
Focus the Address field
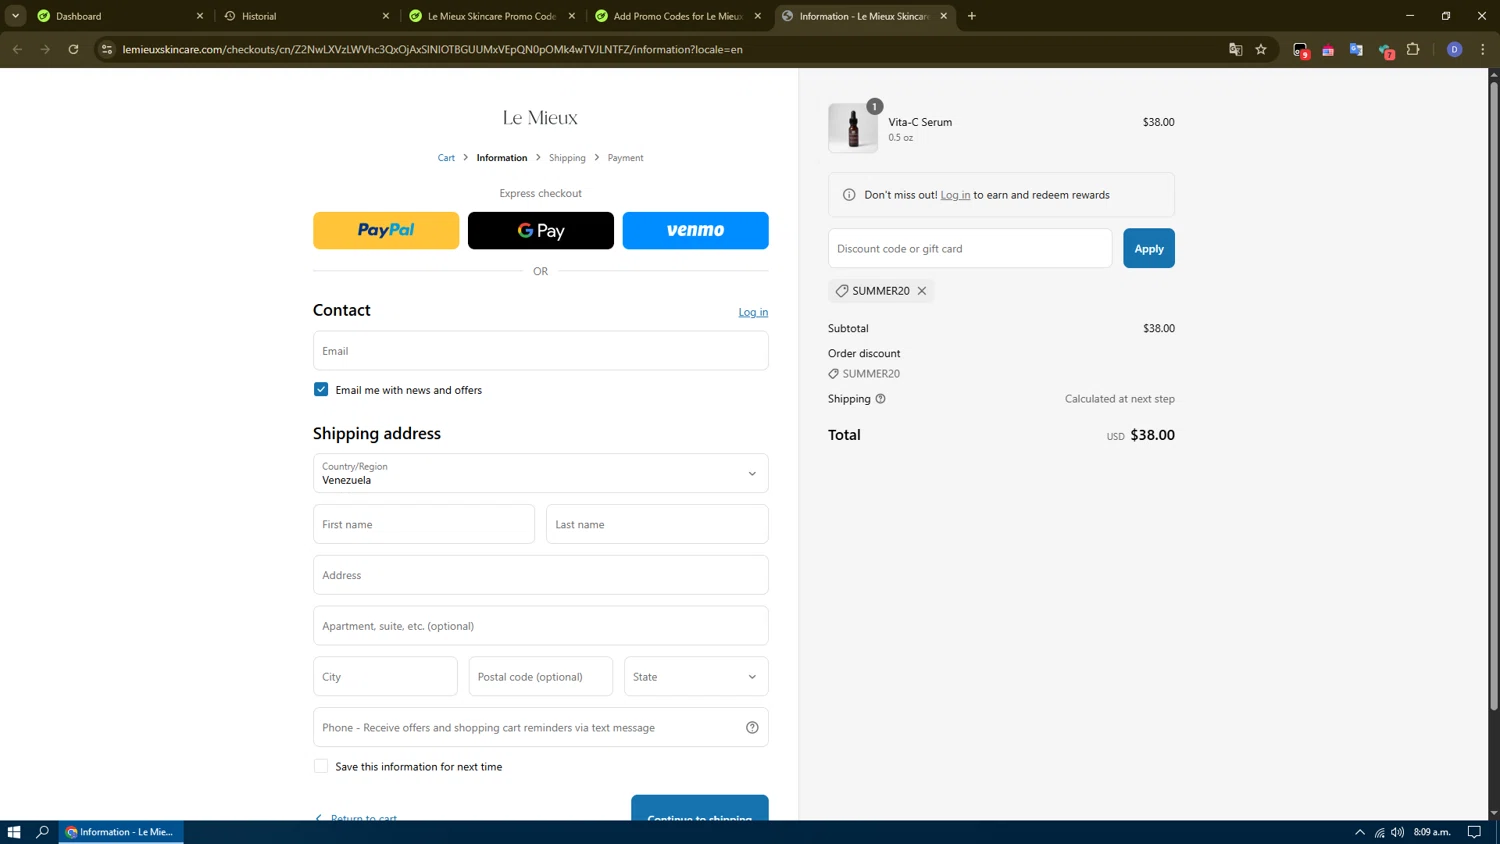click(x=541, y=575)
